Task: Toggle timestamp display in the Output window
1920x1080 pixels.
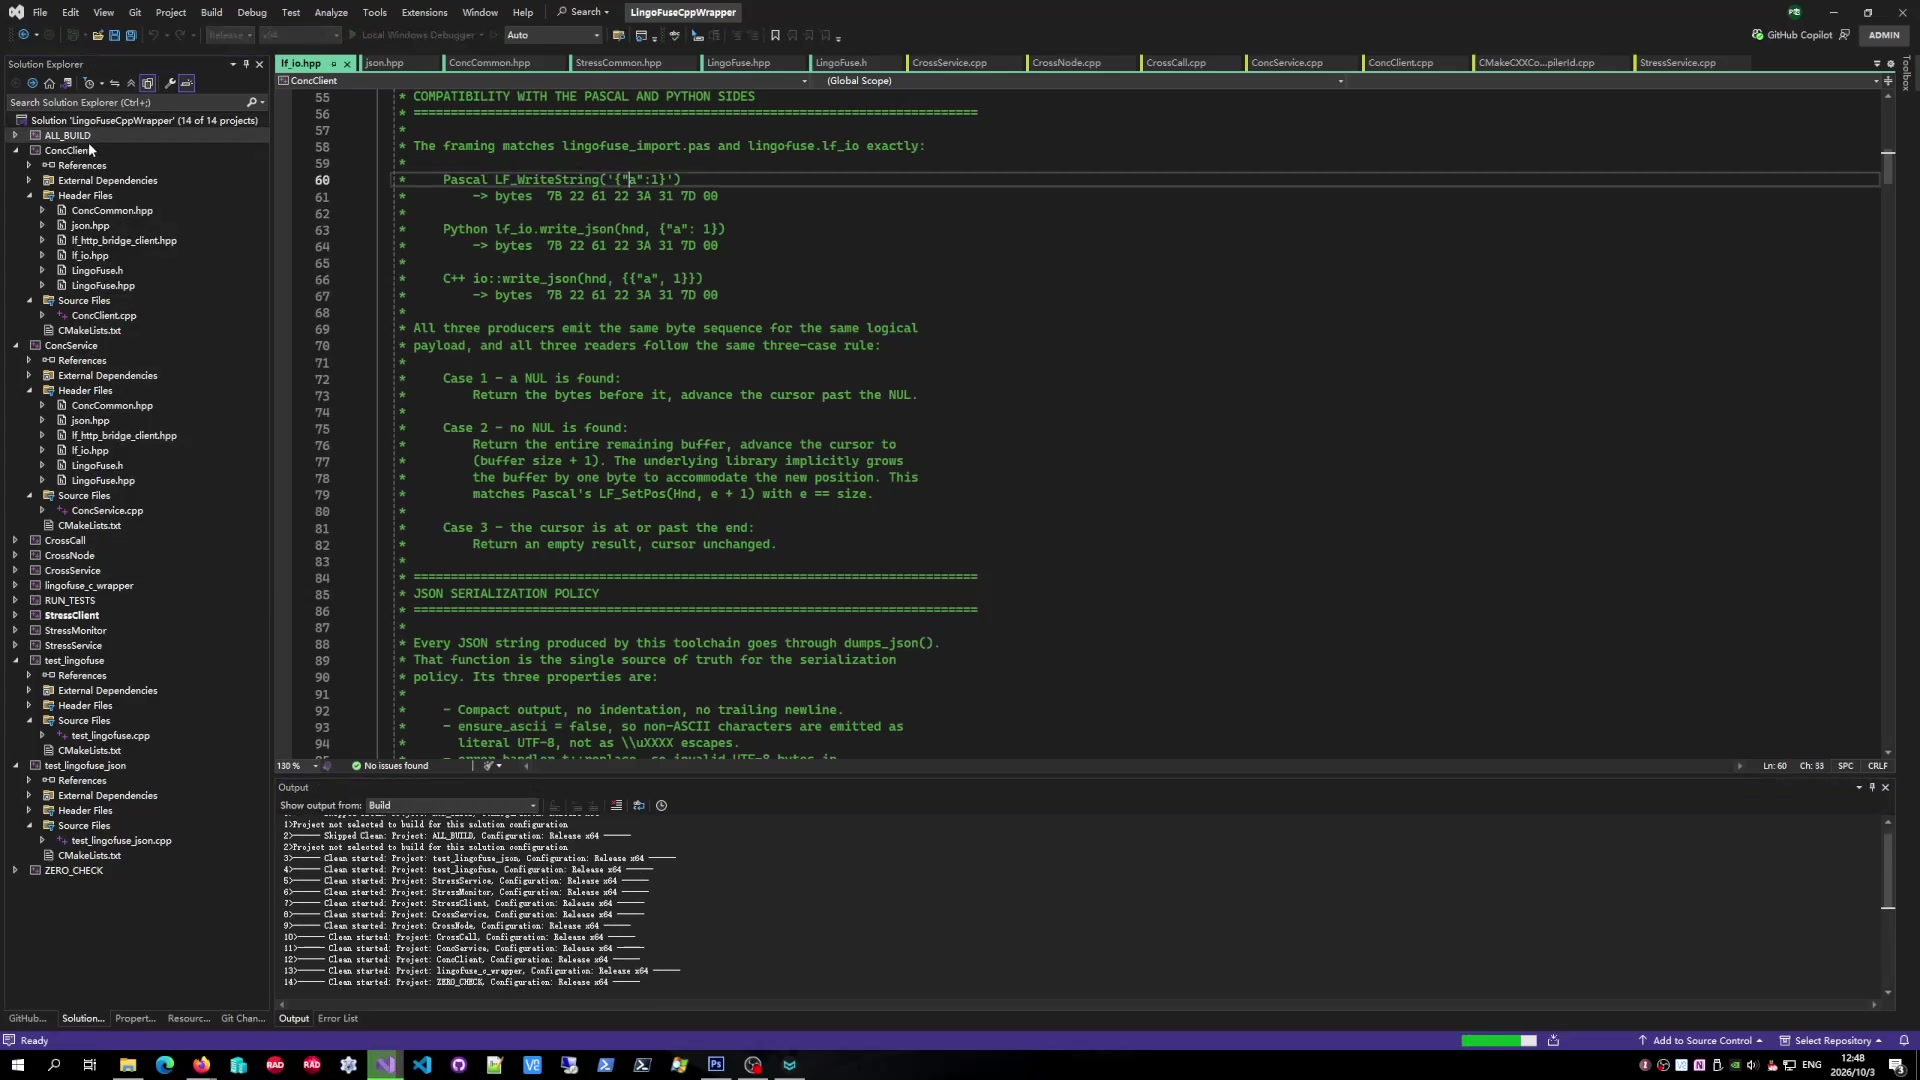Action: pos(661,806)
